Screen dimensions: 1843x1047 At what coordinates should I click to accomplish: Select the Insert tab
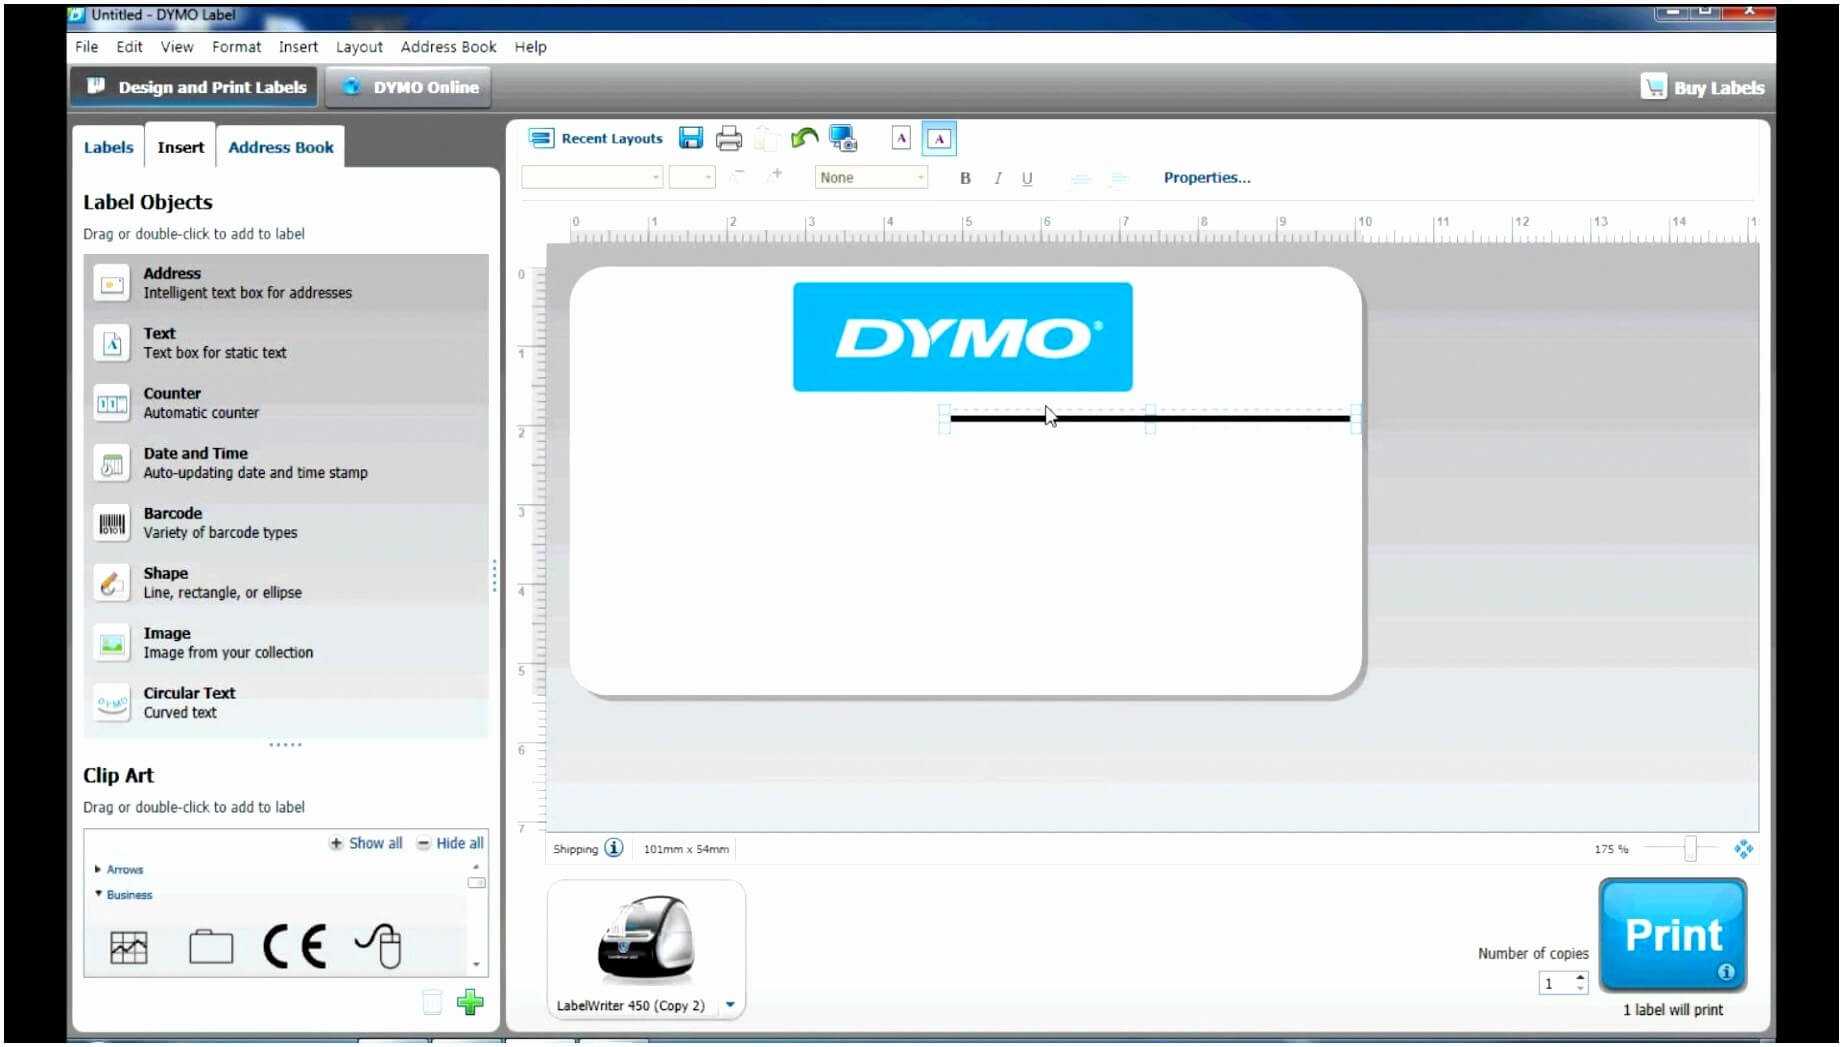pos(180,147)
